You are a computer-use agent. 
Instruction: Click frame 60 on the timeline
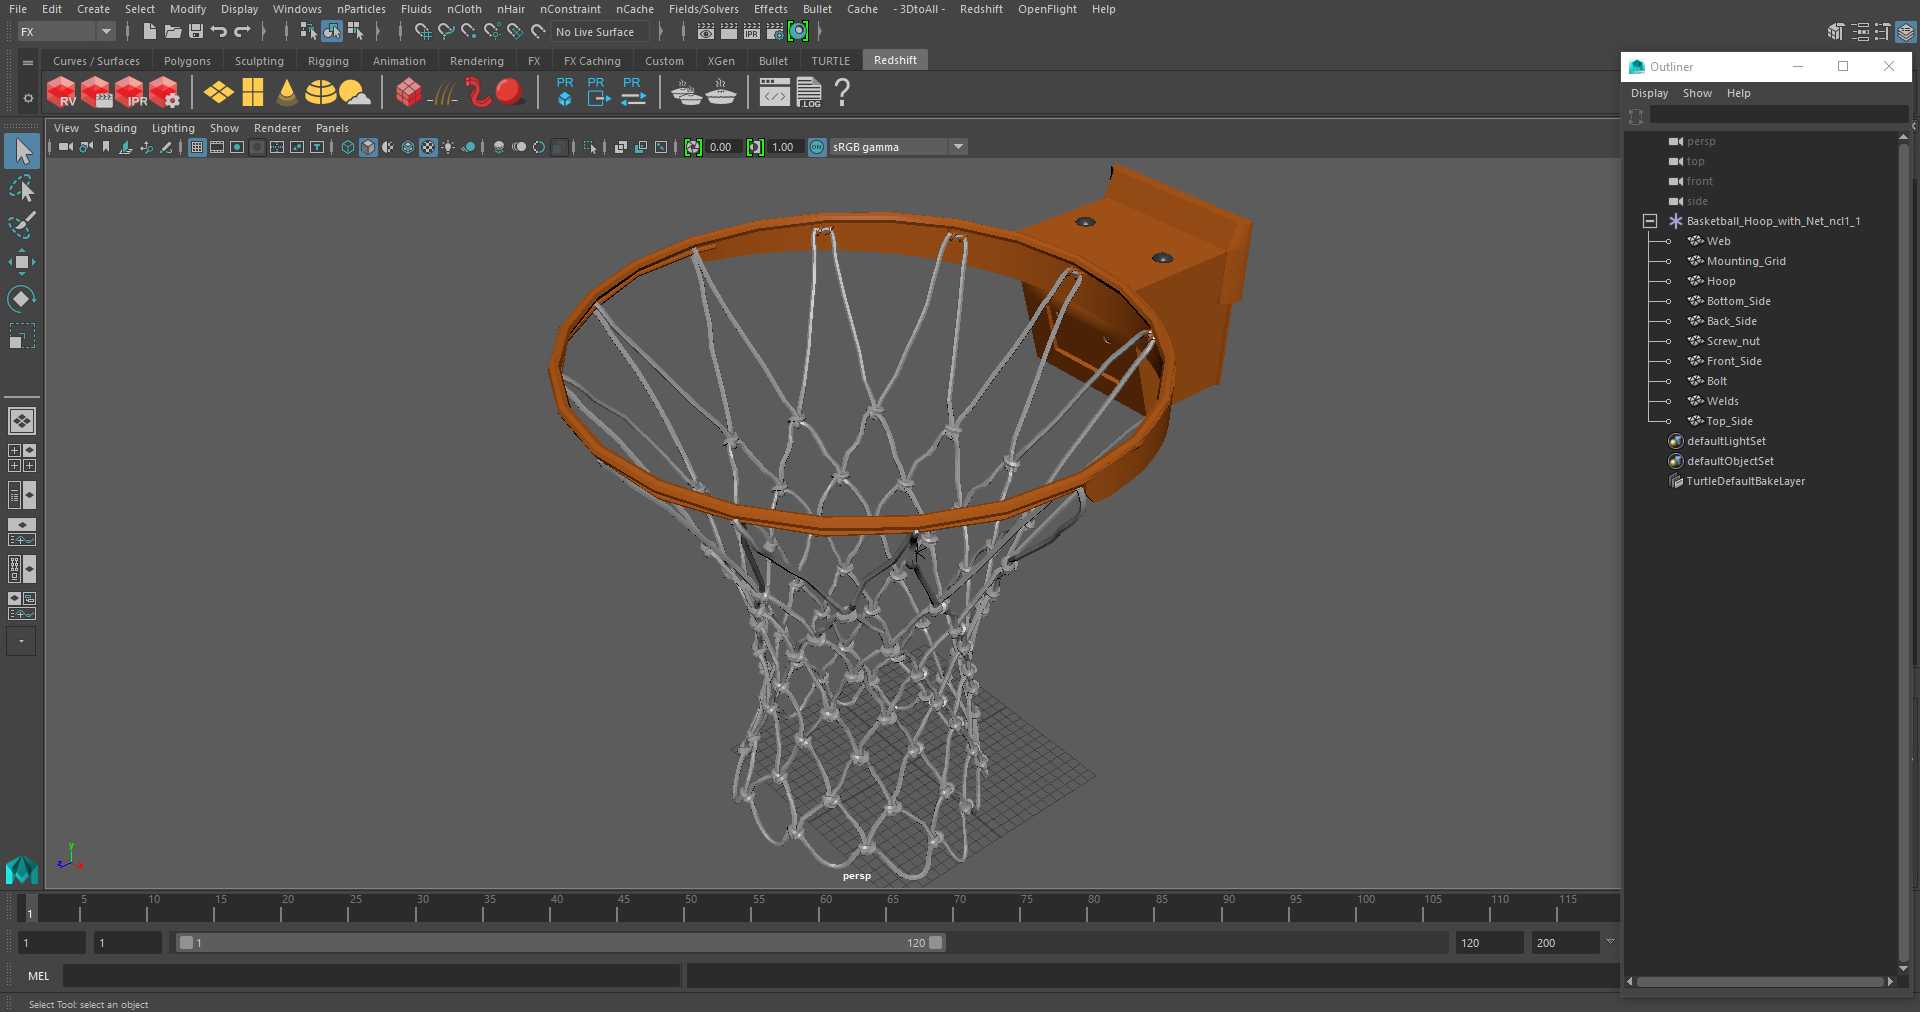point(825,909)
